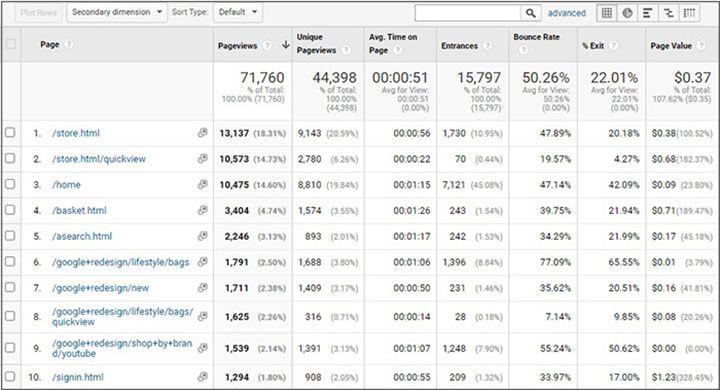
Task: Switch to the pie chart percentage view
Action: (x=627, y=13)
